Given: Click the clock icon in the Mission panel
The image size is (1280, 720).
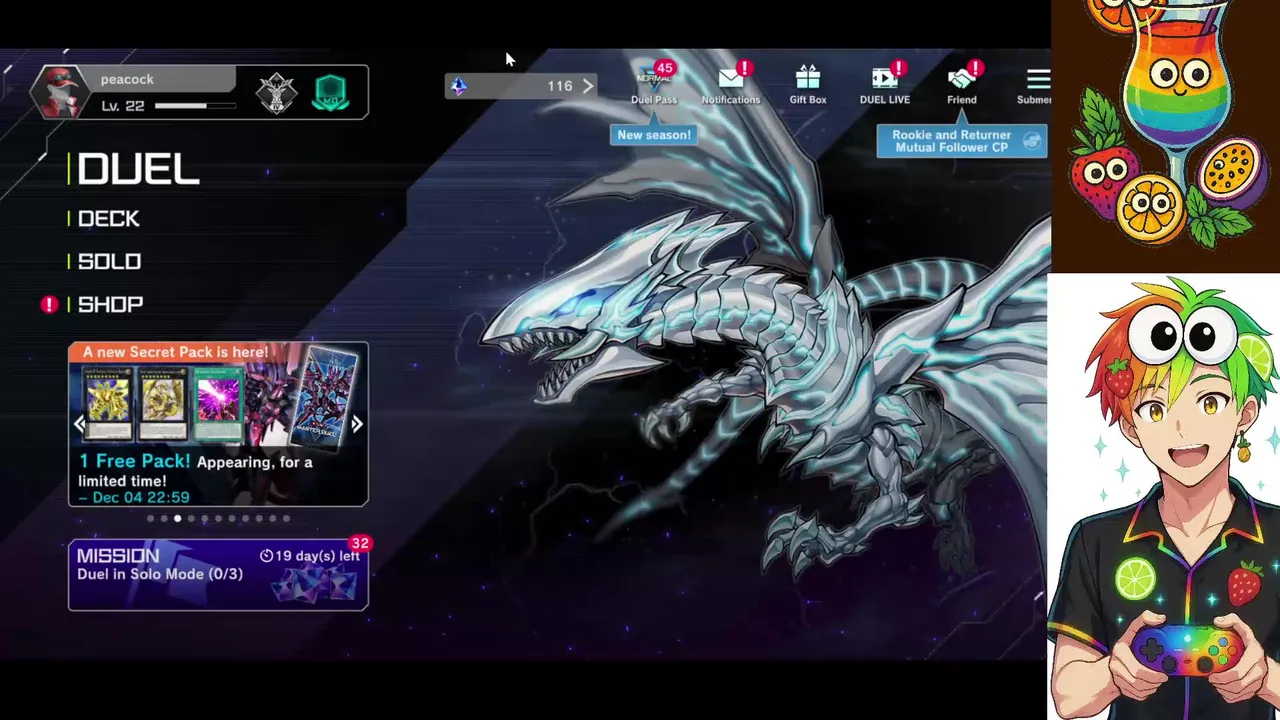Looking at the screenshot, I should [266, 556].
